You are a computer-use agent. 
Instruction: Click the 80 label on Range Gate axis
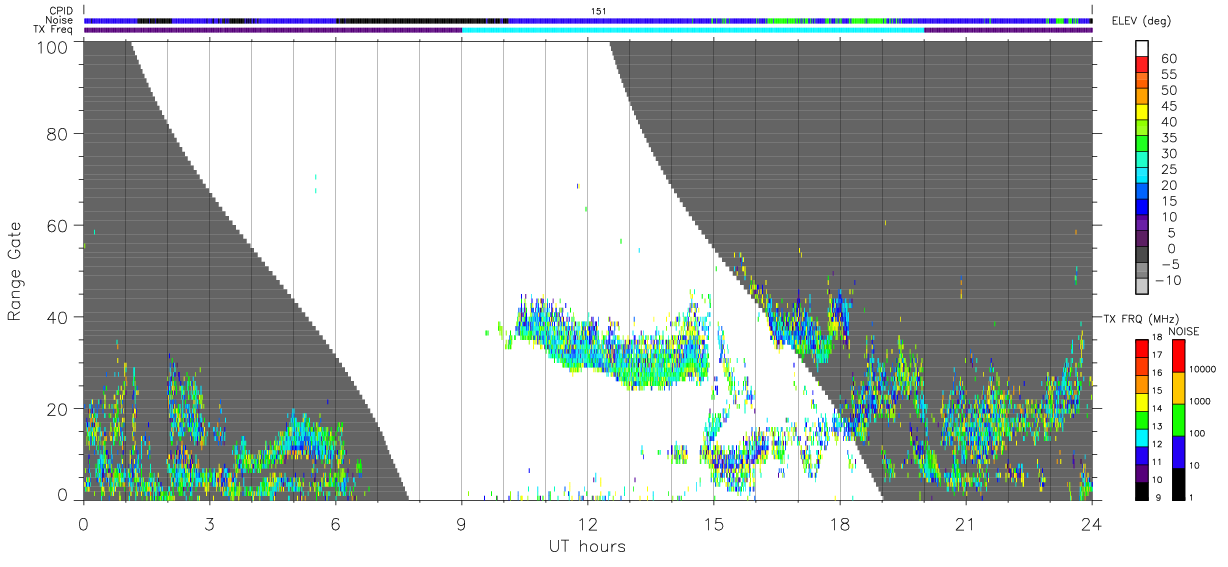pos(58,134)
